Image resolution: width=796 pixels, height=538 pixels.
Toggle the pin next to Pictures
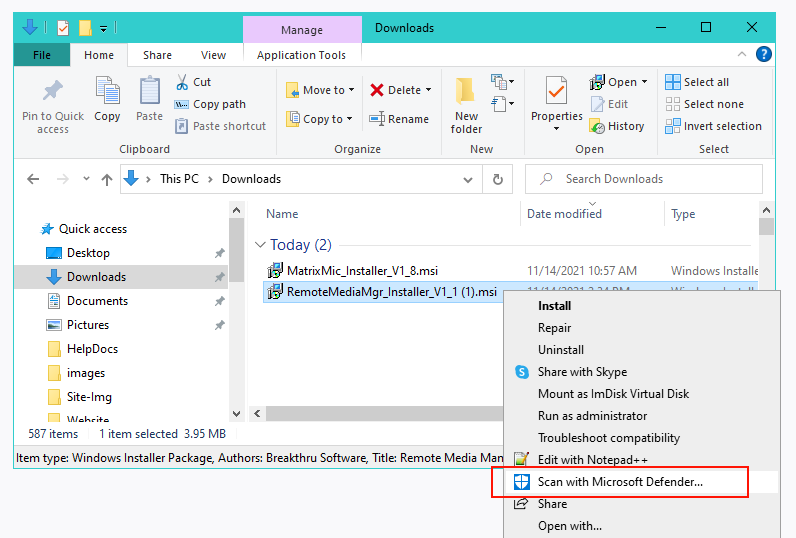coord(219,325)
